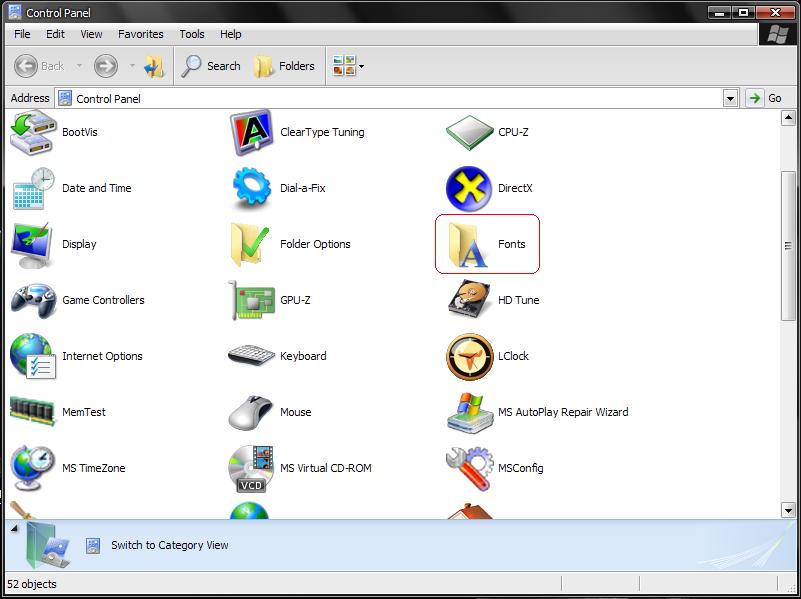Click the Search toolbar button
Screen dimensions: 801x599
pyautogui.click(x=211, y=66)
